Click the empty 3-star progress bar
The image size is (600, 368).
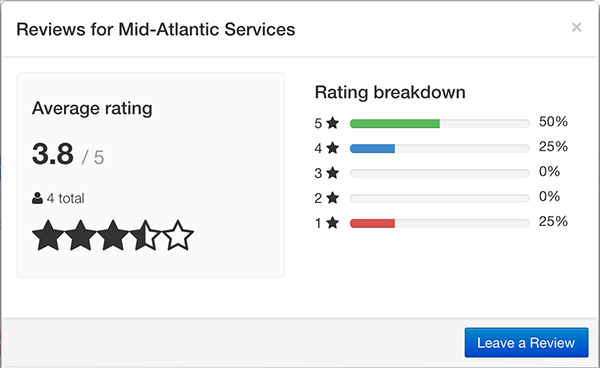coord(440,173)
